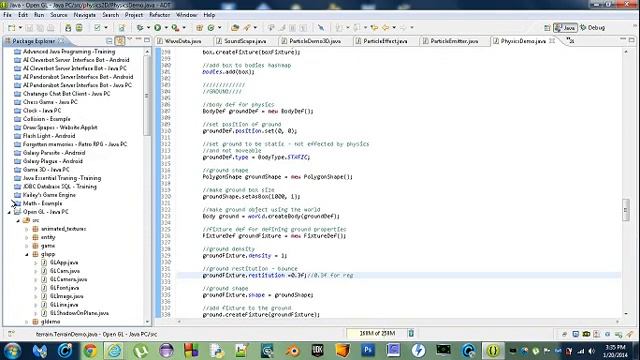The height and width of the screenshot is (360, 640).
Task: Open the Source menu
Action: click(58, 15)
